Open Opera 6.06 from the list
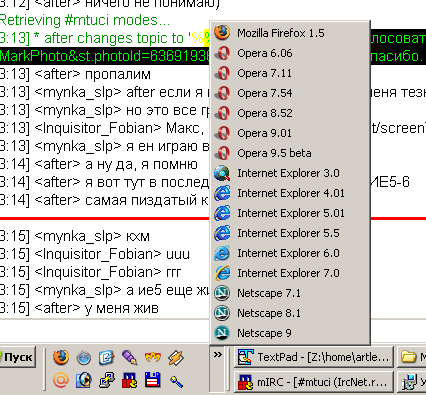 290,53
